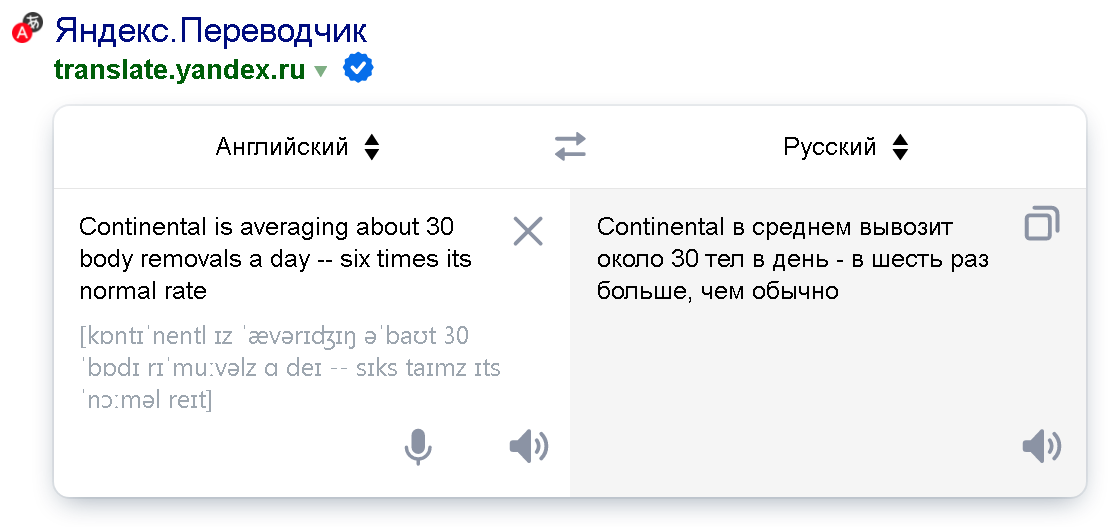Listen to the Russian translation audio
1109x527 pixels.
pyautogui.click(x=1041, y=446)
